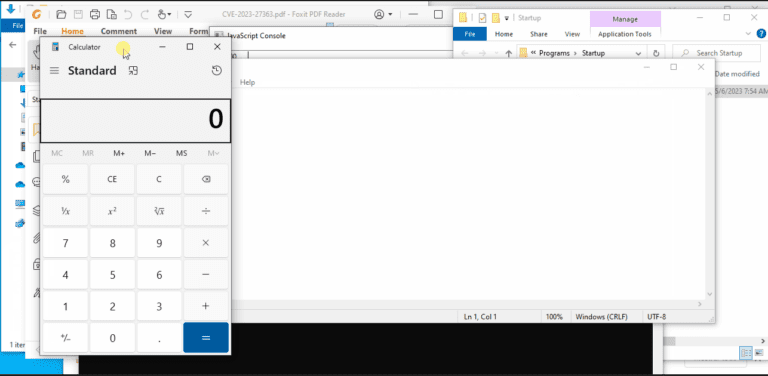Image resolution: width=768 pixels, height=376 pixels.
Task: Open Foxit account profile dropdown
Action: pyautogui.click(x=384, y=14)
